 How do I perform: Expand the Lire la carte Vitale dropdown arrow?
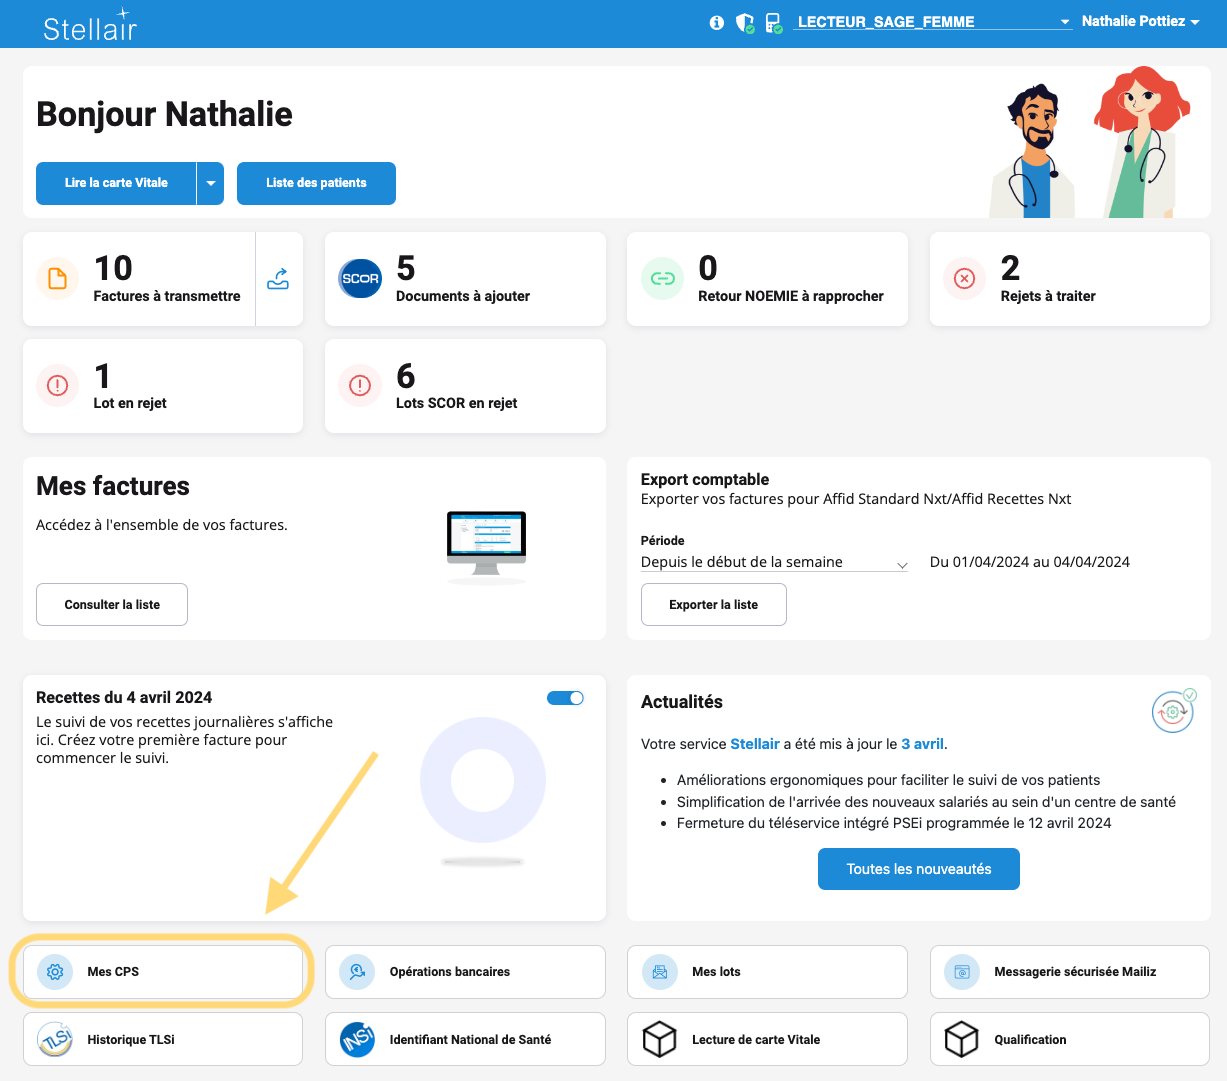[210, 183]
